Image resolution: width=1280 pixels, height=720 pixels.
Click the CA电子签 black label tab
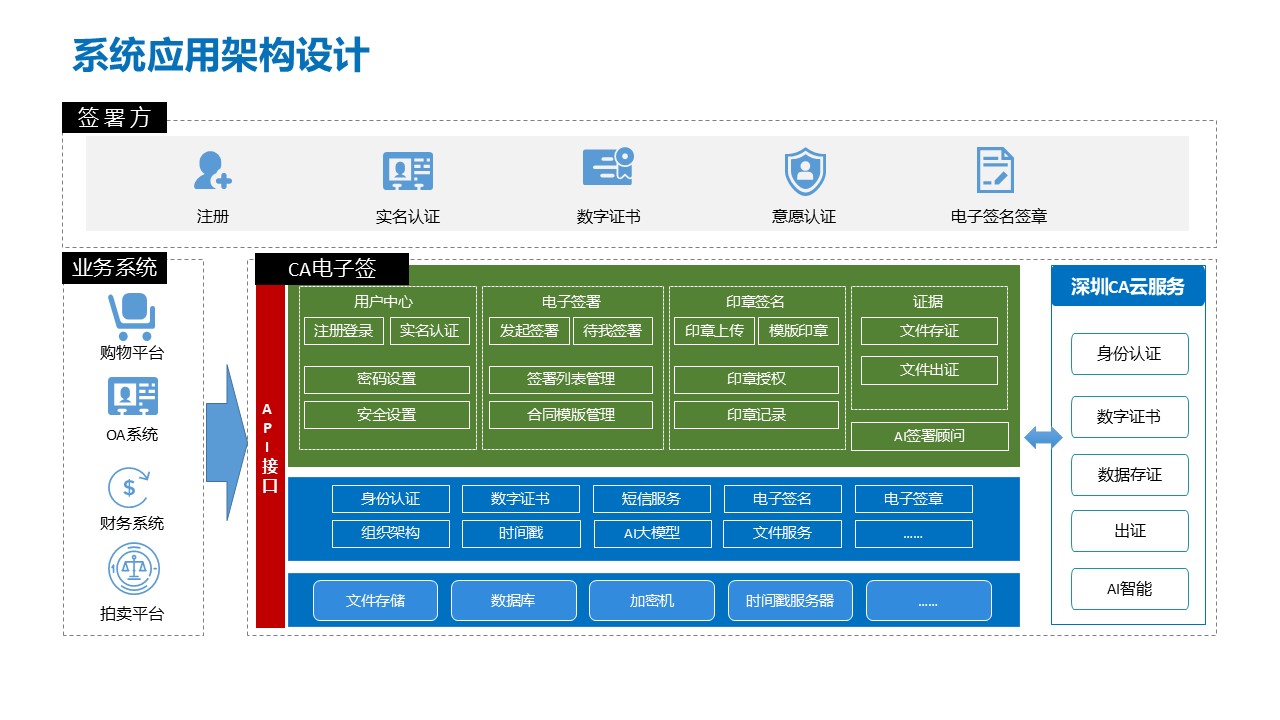pyautogui.click(x=332, y=269)
